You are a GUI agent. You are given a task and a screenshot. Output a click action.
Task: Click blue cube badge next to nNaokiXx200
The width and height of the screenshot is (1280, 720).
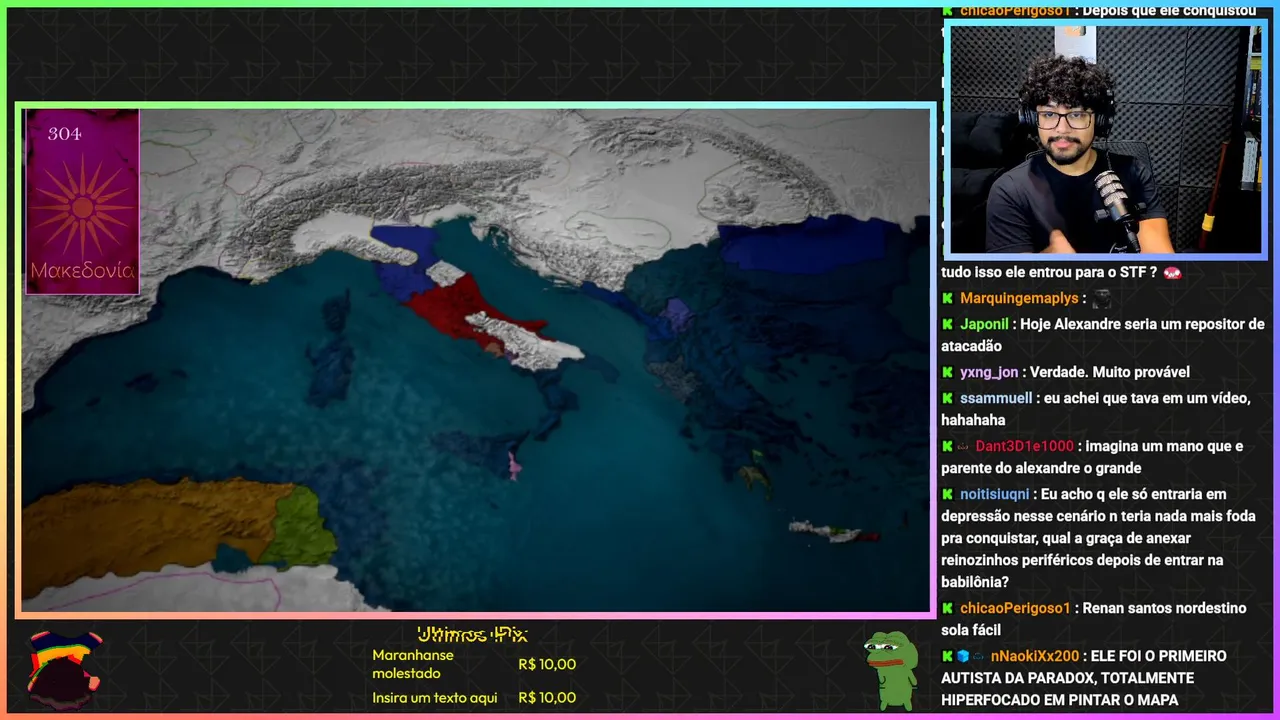[963, 656]
